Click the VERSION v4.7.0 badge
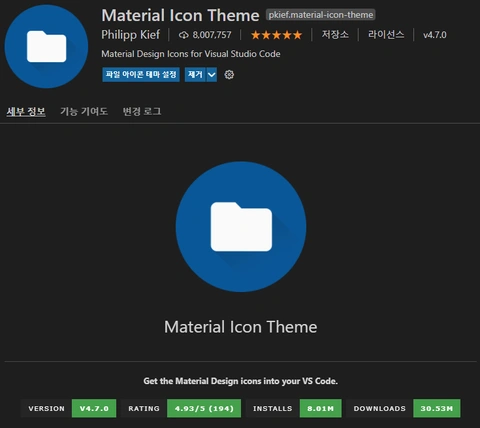This screenshot has width=480, height=428. coord(68,408)
